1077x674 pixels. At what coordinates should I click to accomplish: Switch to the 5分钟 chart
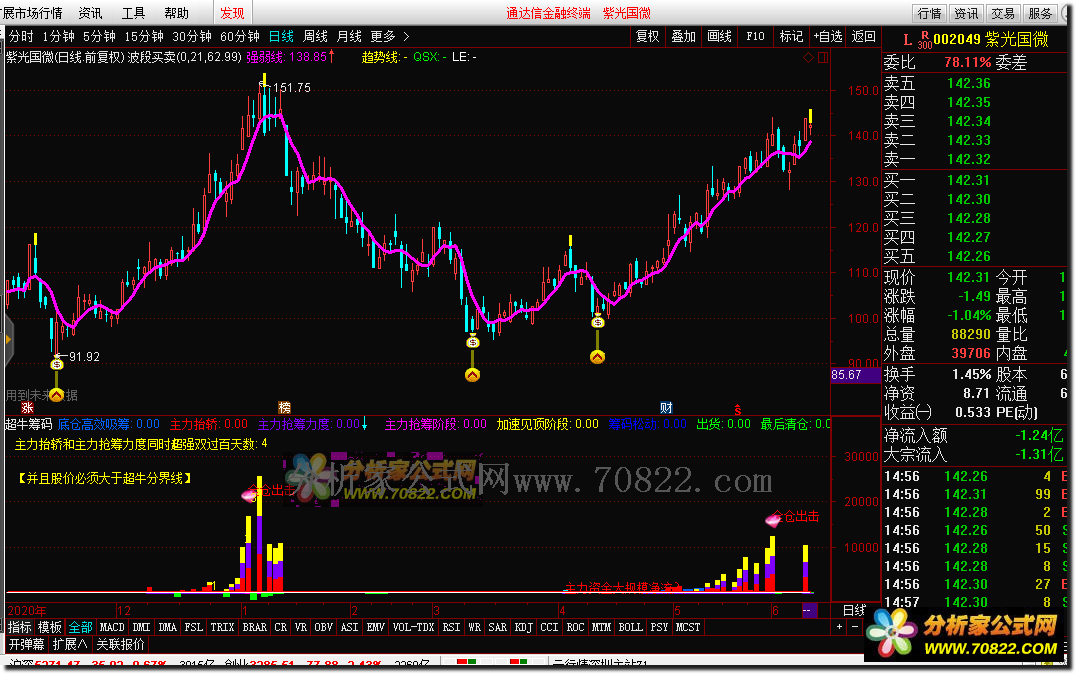point(100,36)
